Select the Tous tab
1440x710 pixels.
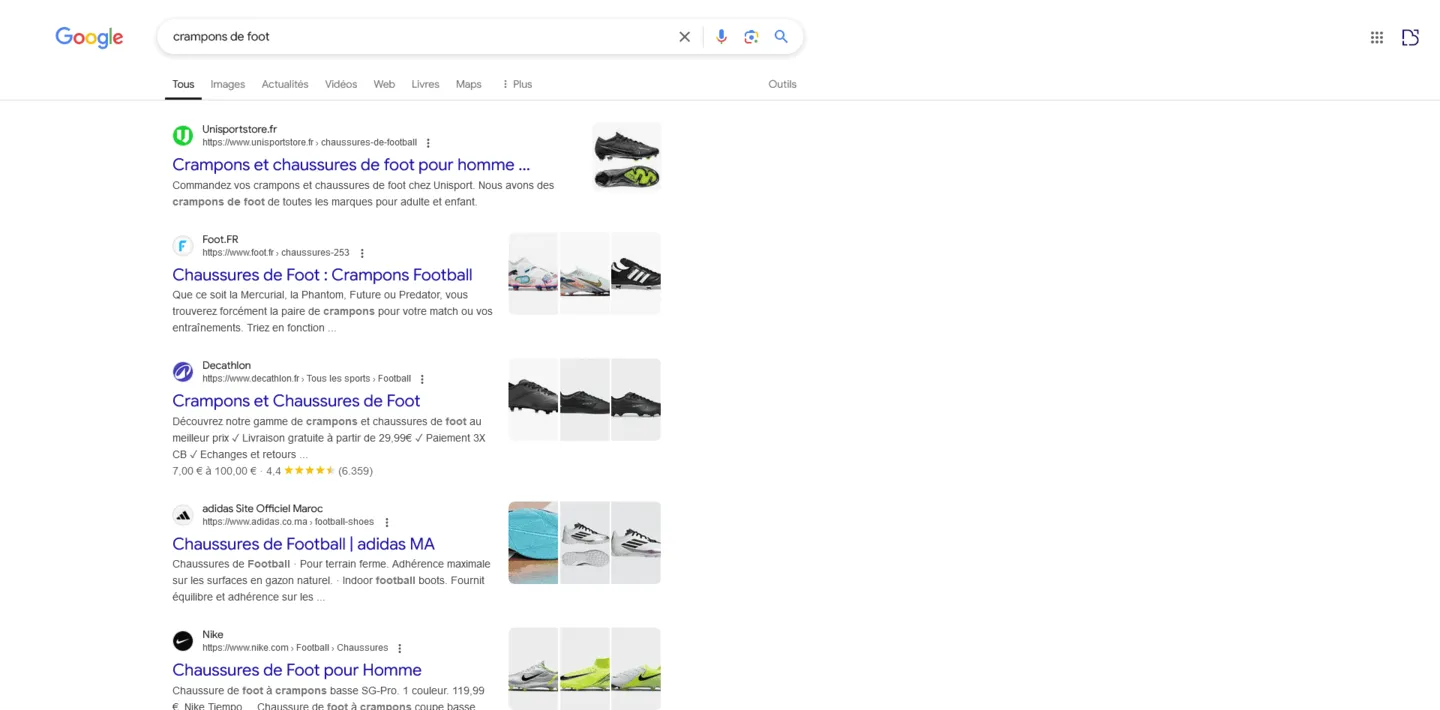pyautogui.click(x=183, y=84)
